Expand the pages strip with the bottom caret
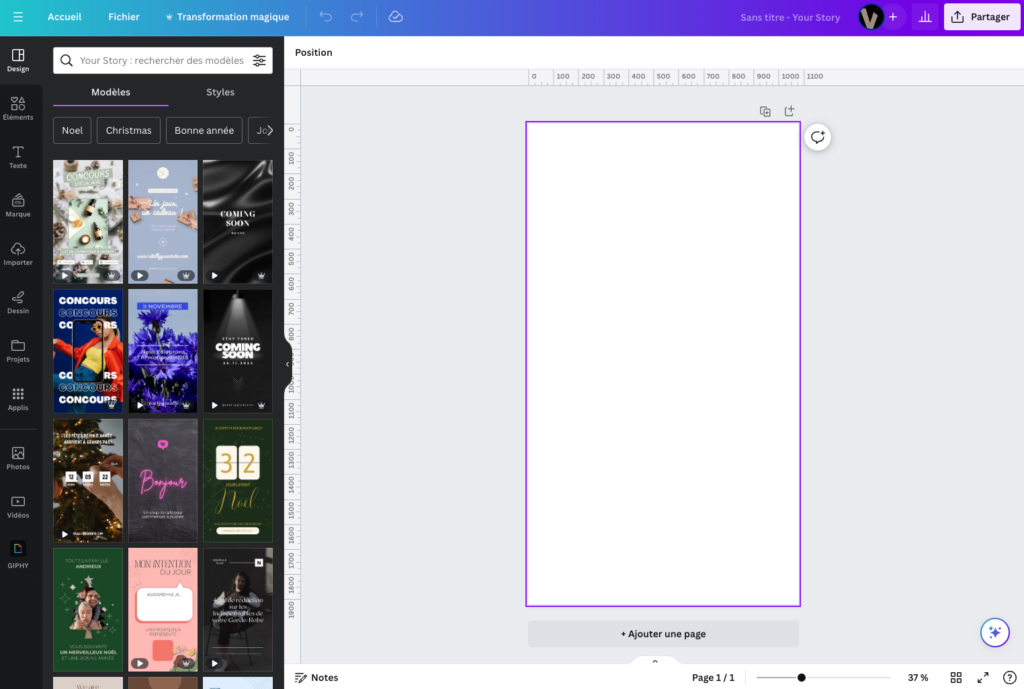The image size is (1024, 689). click(655, 661)
